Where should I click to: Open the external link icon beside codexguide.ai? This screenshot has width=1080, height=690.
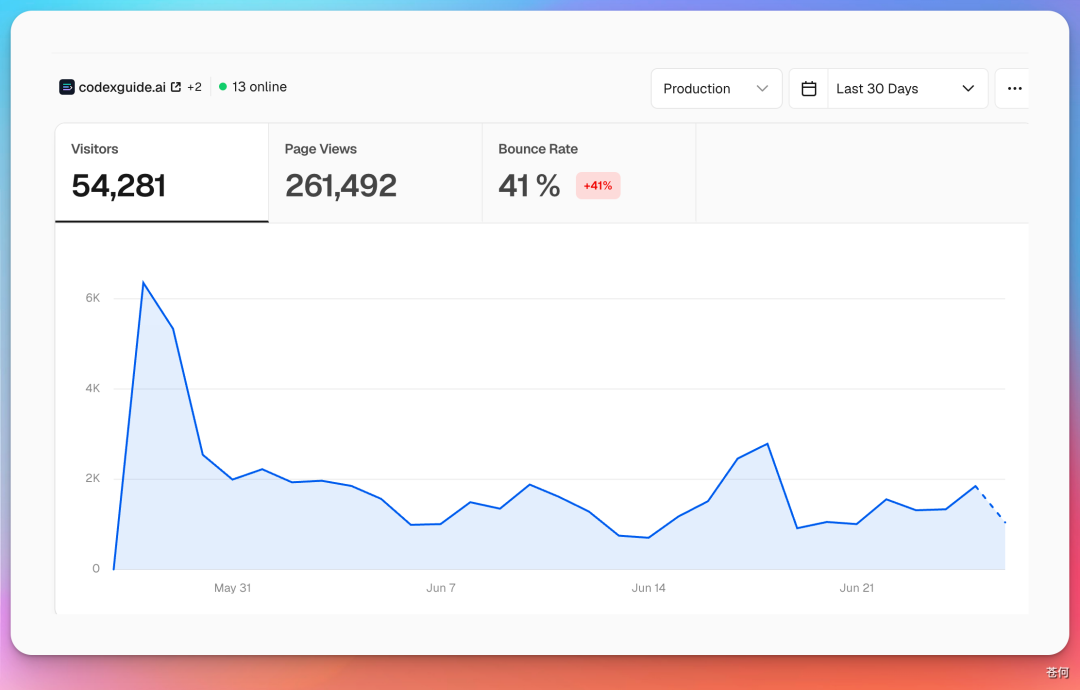[x=176, y=87]
